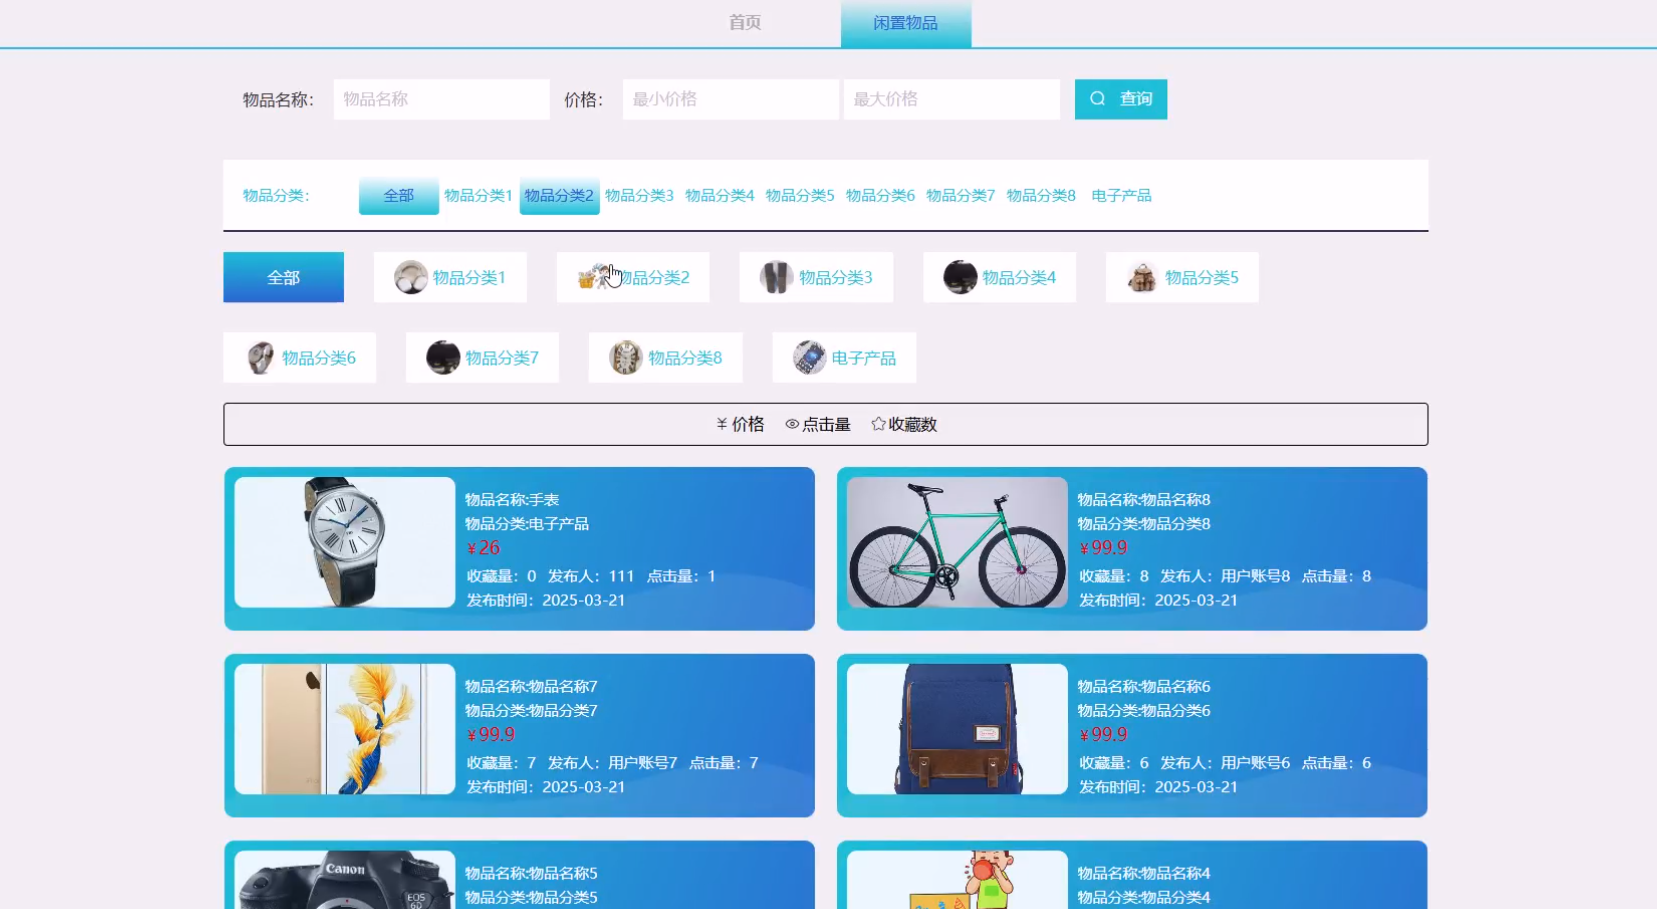Click 物品分类:物品分类5 on Canon camera card

tap(531, 898)
